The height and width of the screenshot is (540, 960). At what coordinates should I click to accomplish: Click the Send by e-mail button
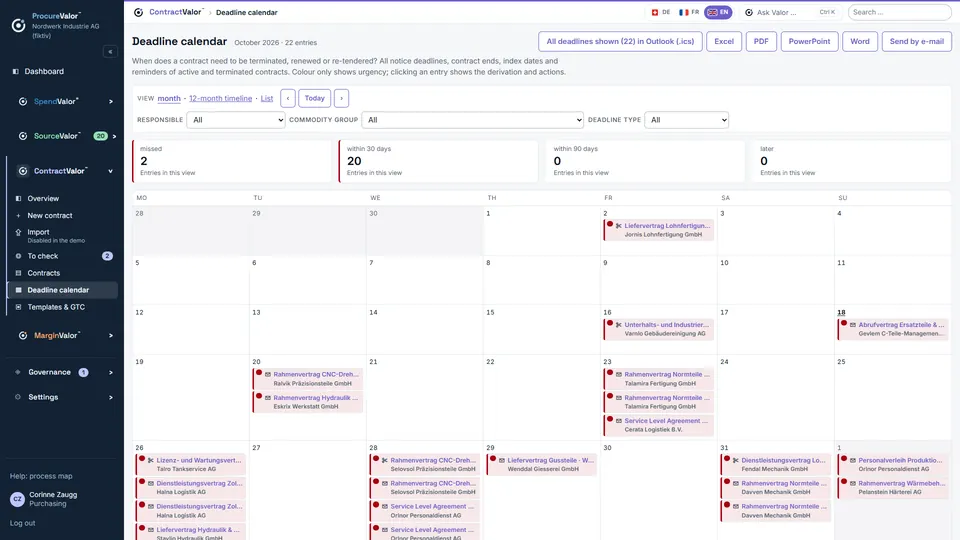pos(917,42)
